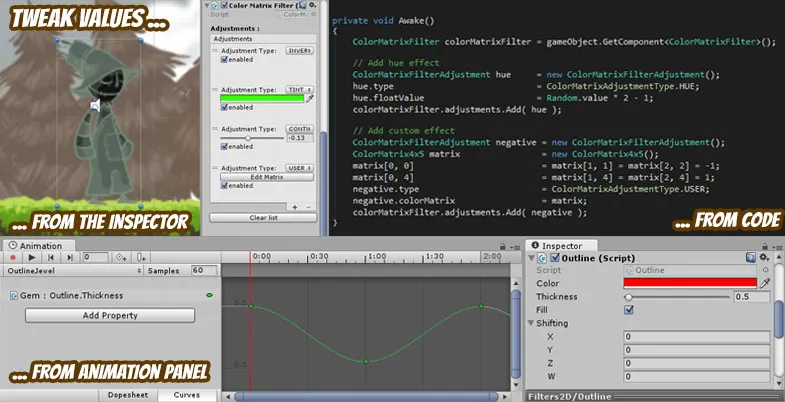
Task: Click the minus icon to remove an adjustment
Action: [308, 207]
